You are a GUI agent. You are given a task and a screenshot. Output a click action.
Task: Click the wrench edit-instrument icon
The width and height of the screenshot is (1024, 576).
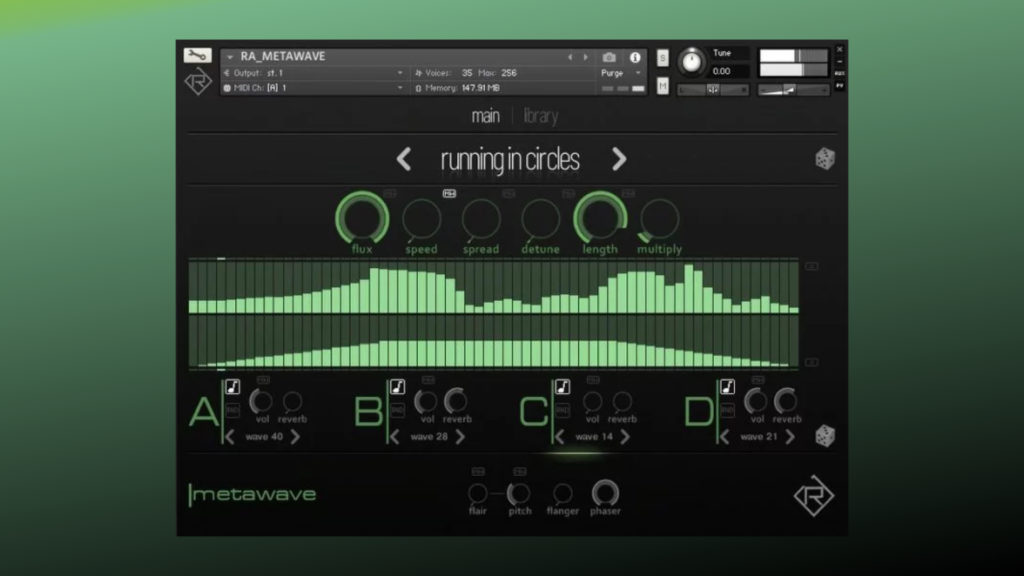click(x=197, y=56)
